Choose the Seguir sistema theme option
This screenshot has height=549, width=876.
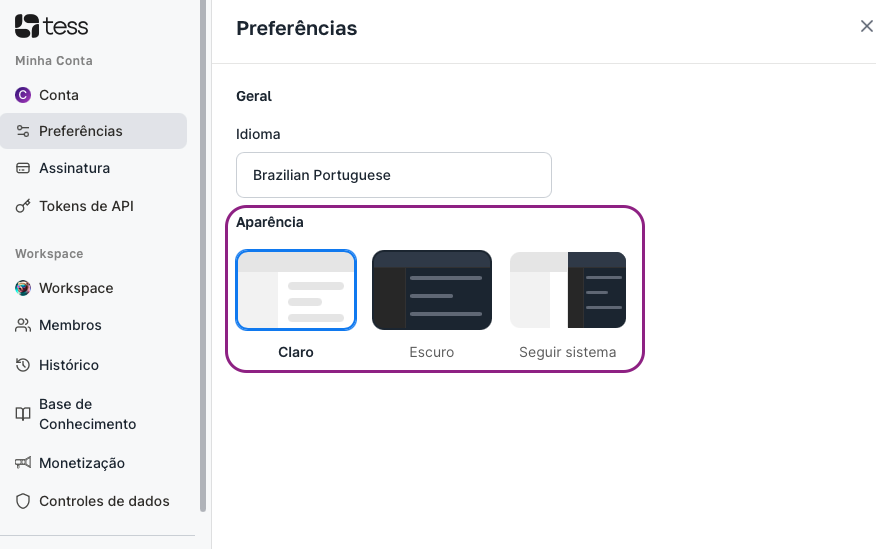(568, 304)
